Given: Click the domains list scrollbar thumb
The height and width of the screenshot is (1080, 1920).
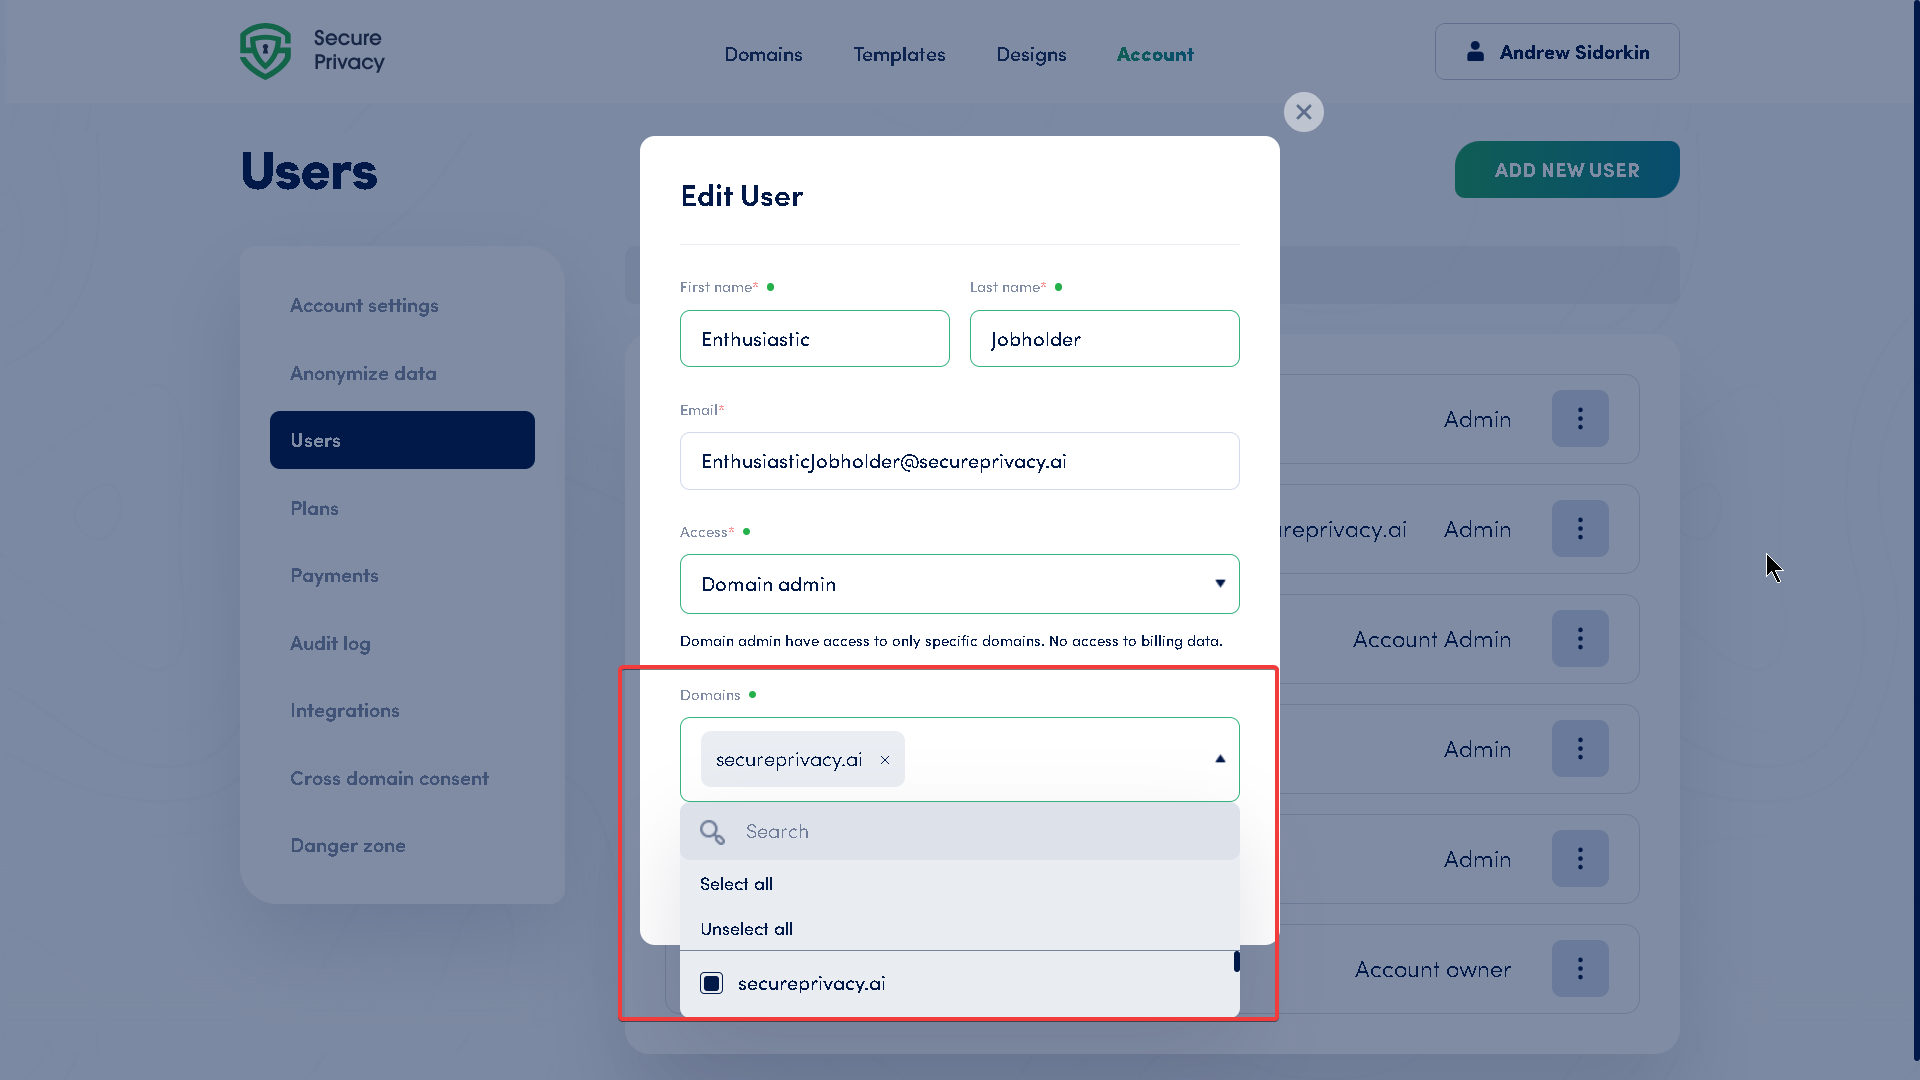Looking at the screenshot, I should click(x=1237, y=962).
